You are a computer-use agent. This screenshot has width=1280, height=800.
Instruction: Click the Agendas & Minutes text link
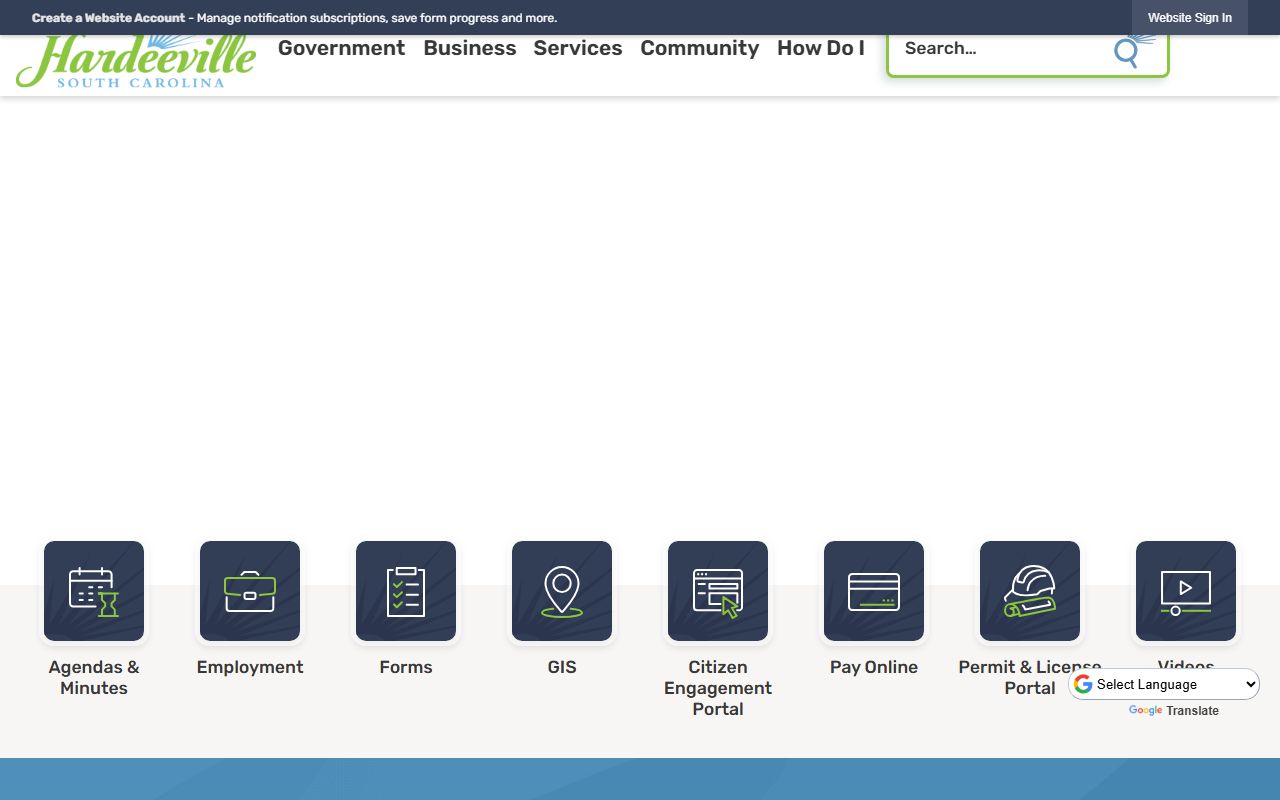[x=94, y=678]
